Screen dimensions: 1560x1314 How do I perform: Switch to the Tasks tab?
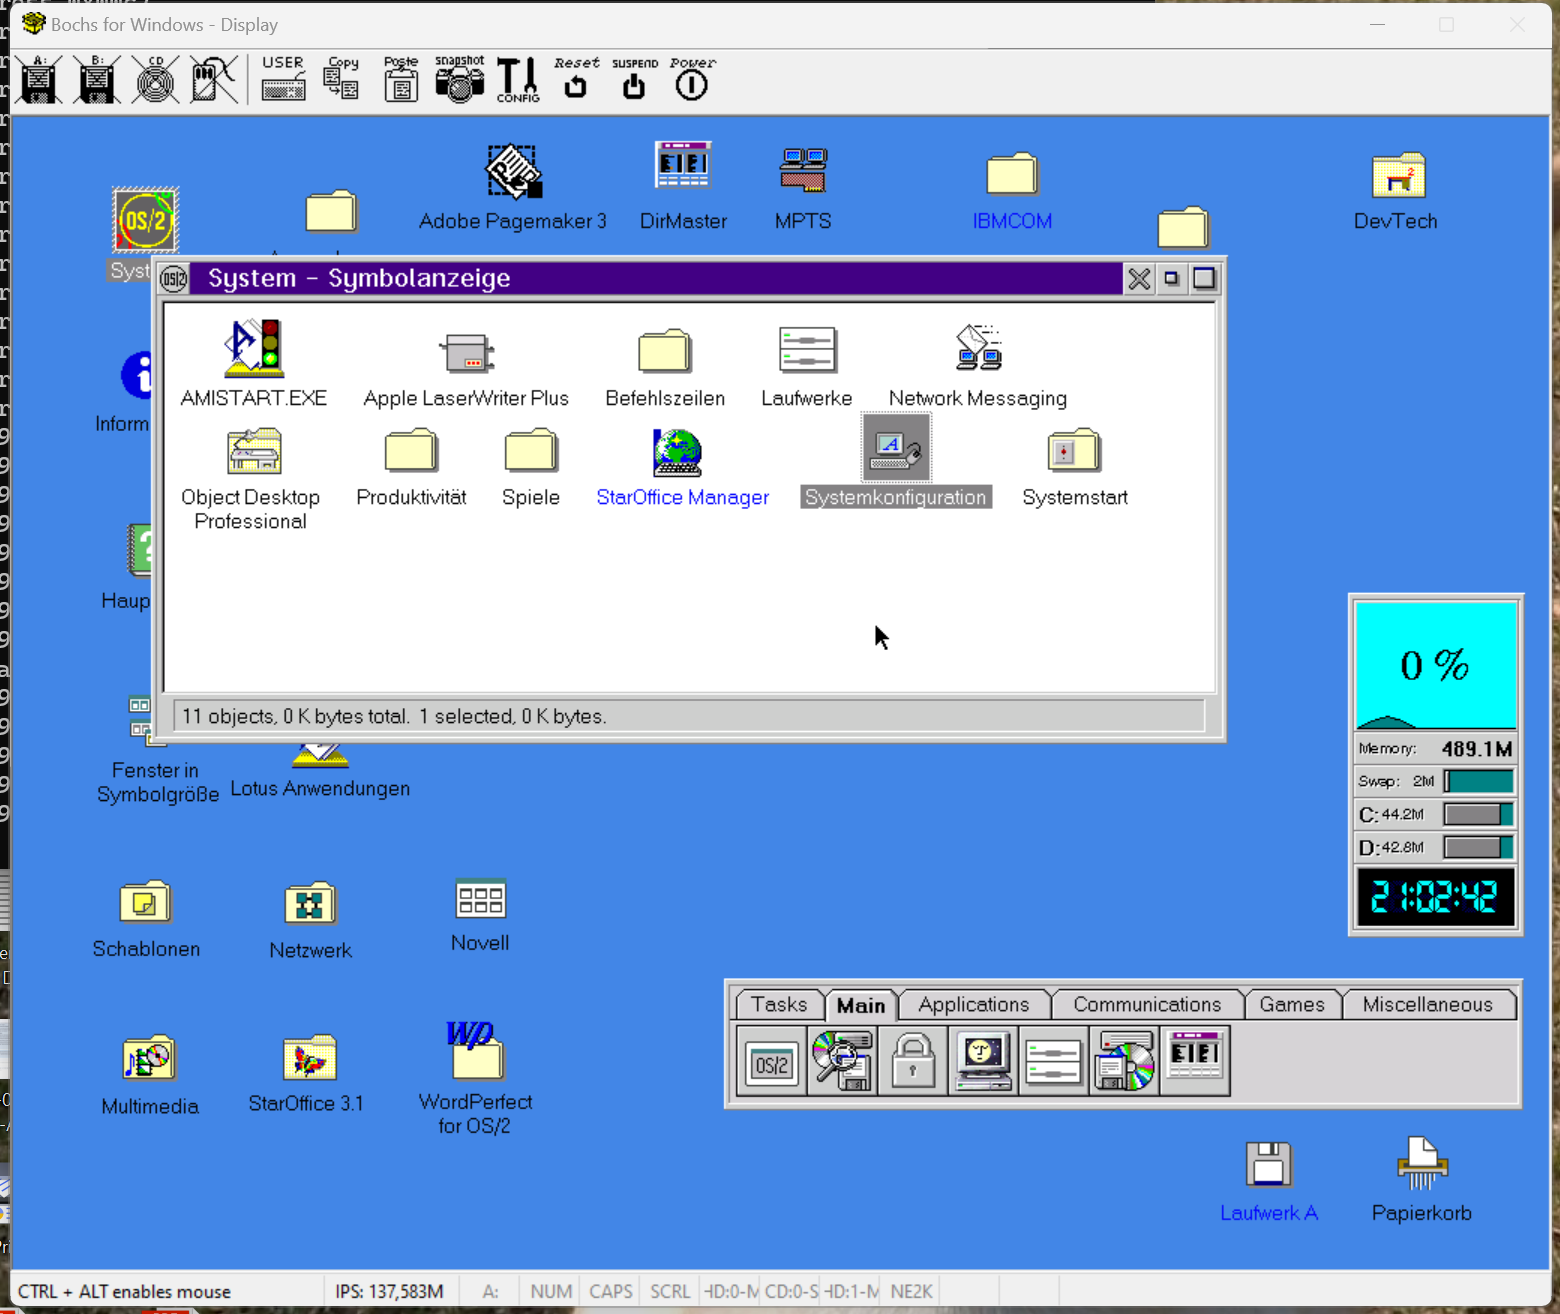[x=779, y=1004]
